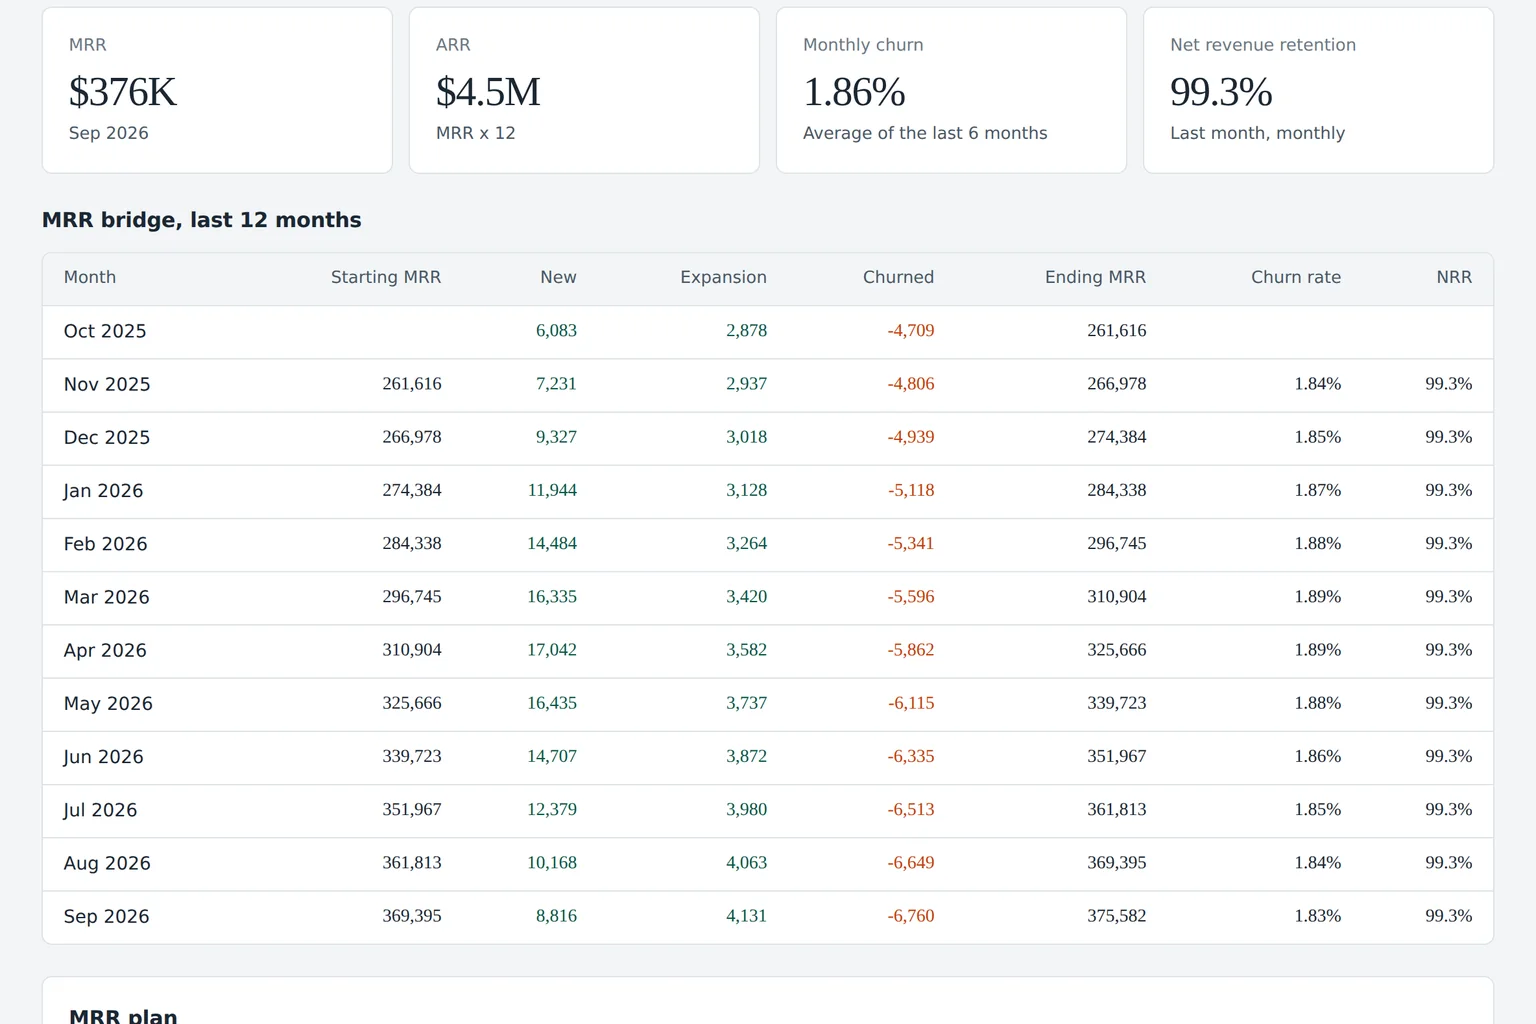The height and width of the screenshot is (1024, 1536).
Task: Click the 'MRR x 12' caption
Action: point(475,133)
